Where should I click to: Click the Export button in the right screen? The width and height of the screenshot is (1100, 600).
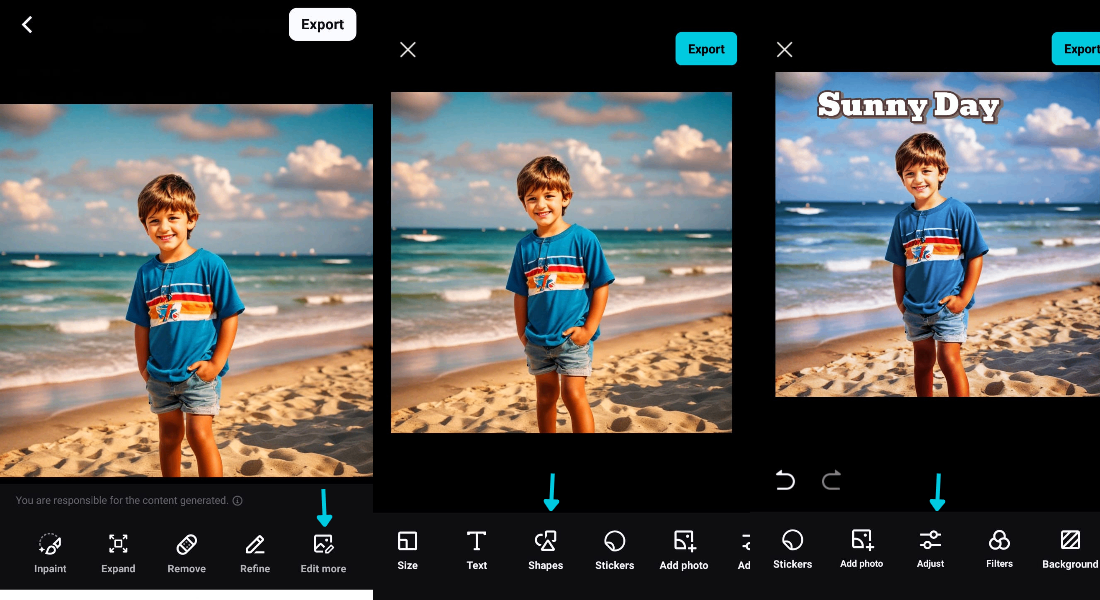(x=1076, y=48)
